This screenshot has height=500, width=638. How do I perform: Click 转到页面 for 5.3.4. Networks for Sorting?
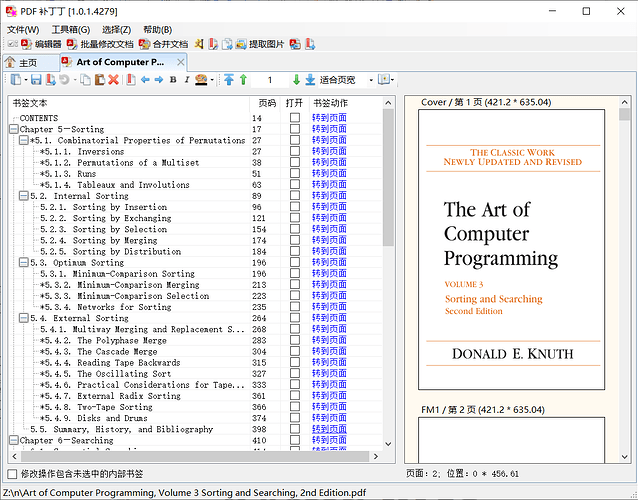coord(329,307)
